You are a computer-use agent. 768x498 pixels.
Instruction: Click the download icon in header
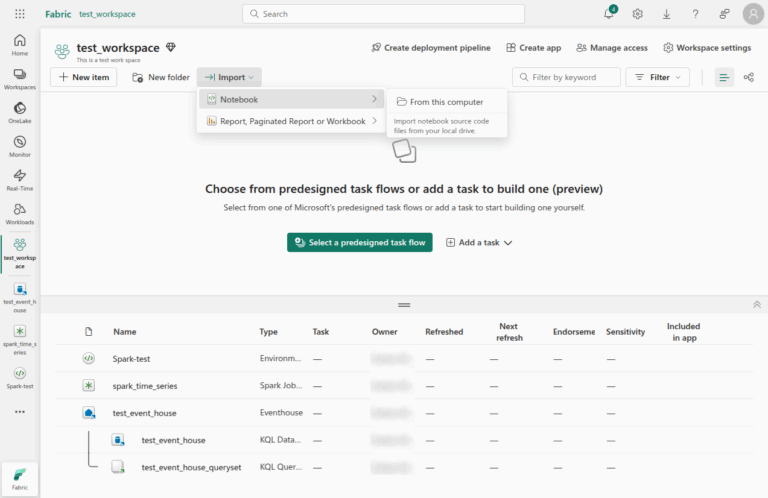pos(666,14)
